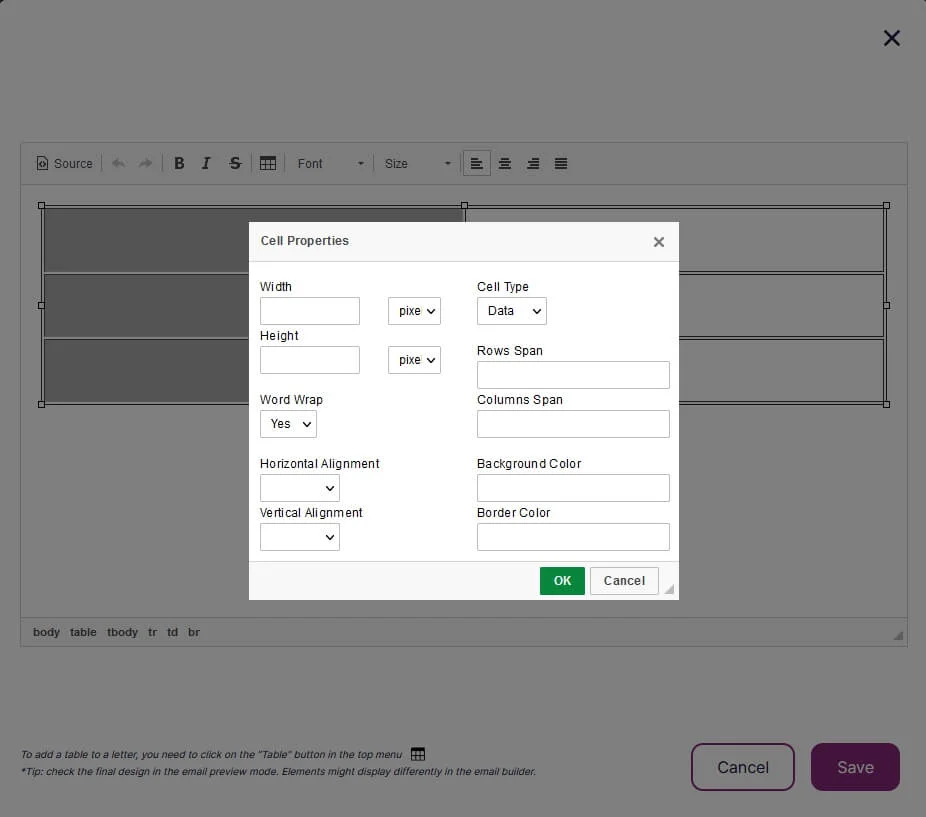The image size is (926, 817).
Task: Click the Rows Span field
Action: click(x=573, y=375)
